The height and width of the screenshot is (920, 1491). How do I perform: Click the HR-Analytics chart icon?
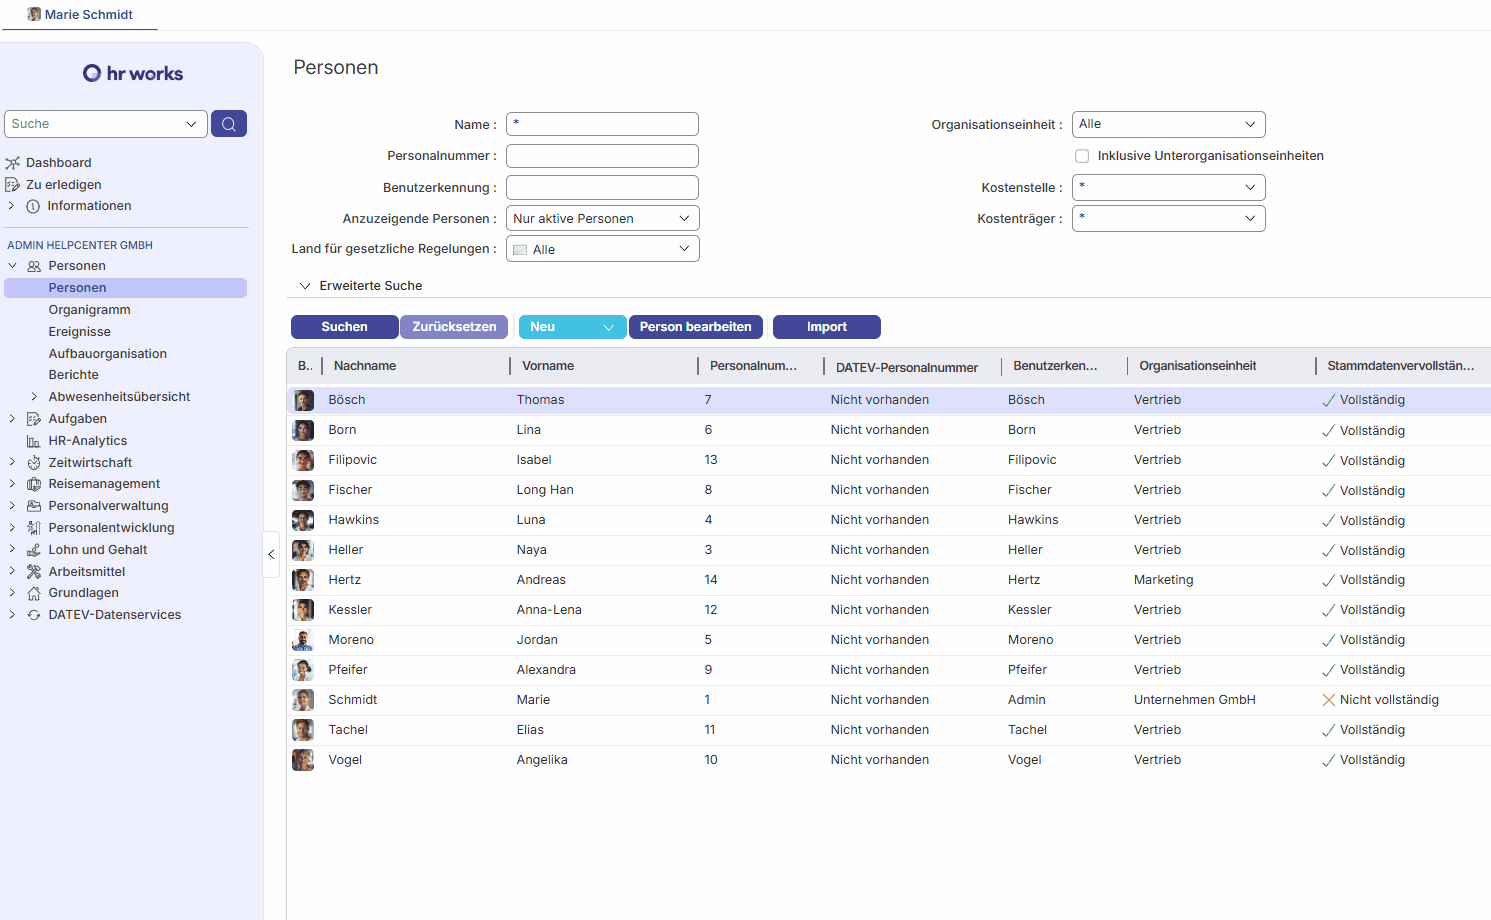(34, 441)
